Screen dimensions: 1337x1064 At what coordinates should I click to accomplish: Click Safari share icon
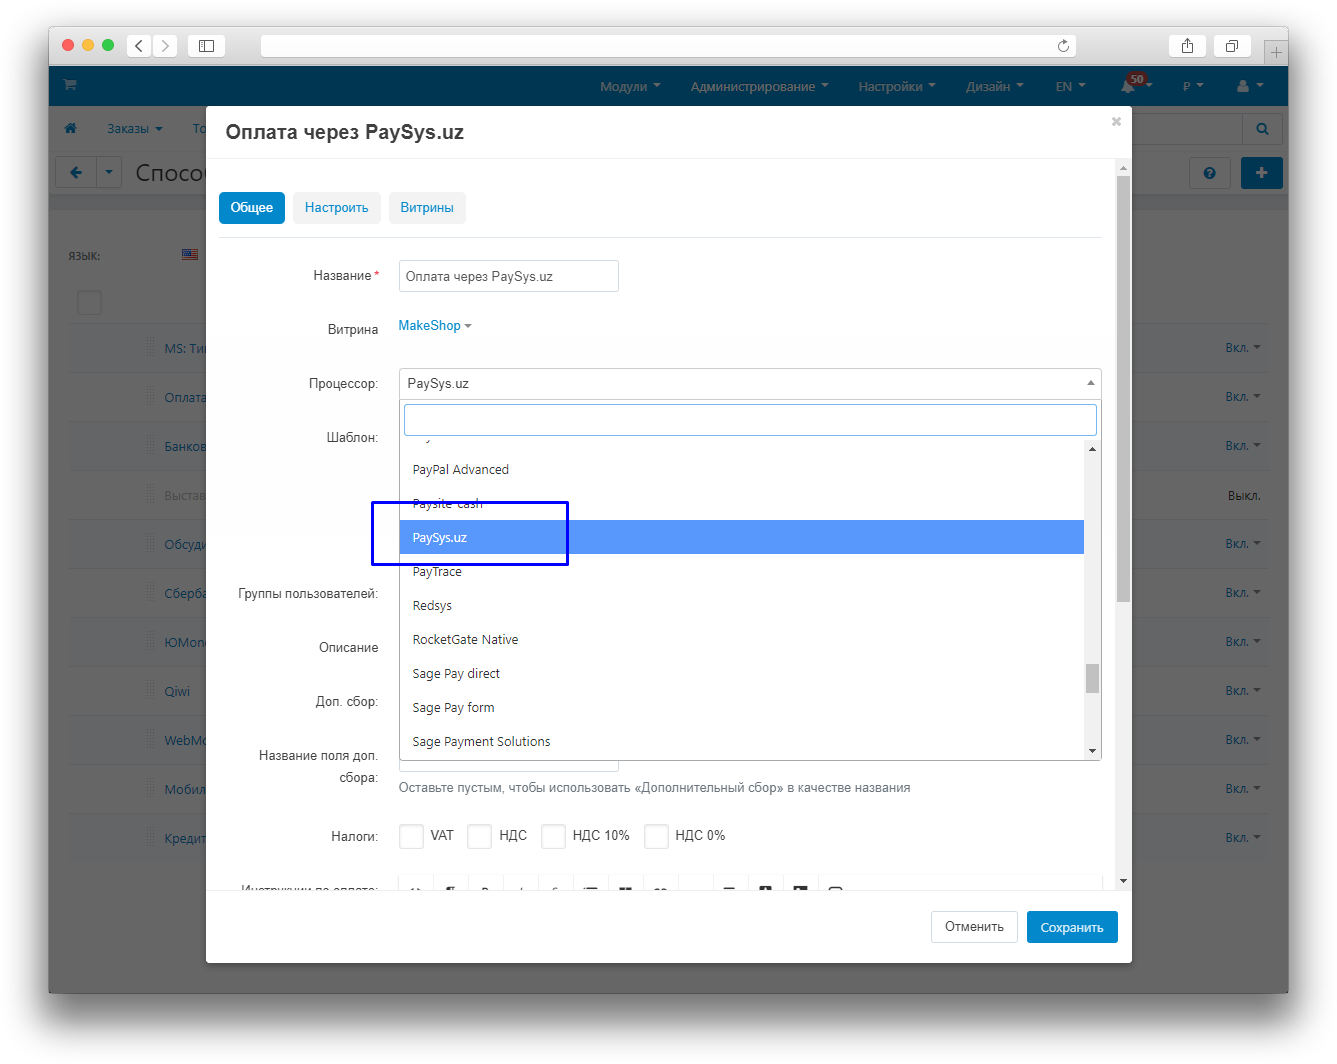click(x=1187, y=46)
